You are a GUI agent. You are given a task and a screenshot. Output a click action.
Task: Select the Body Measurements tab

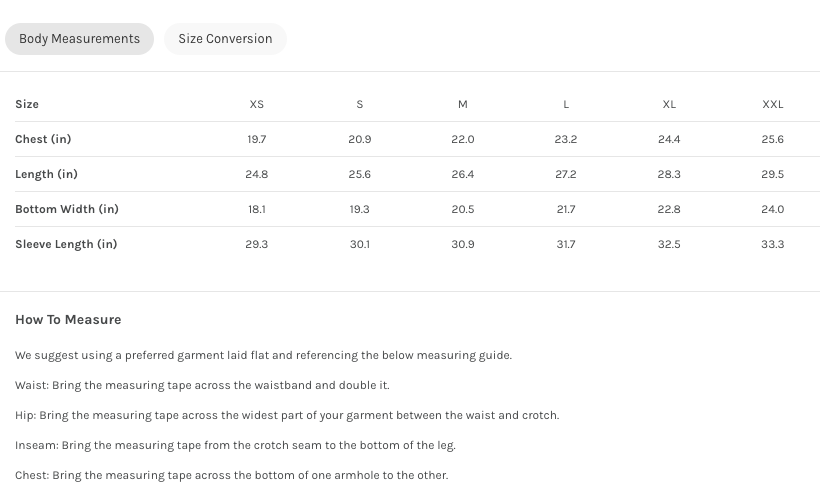click(x=79, y=39)
